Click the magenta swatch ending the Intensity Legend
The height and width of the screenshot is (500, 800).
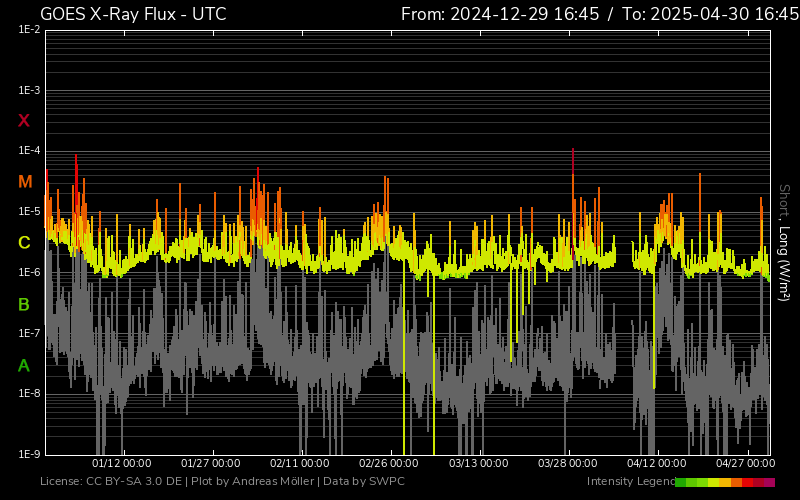769,482
